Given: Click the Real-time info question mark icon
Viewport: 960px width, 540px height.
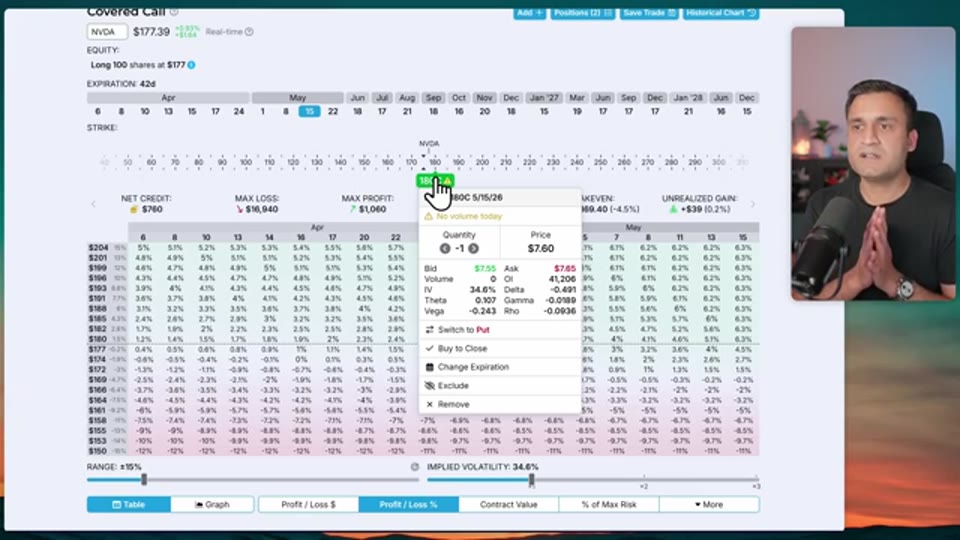Looking at the screenshot, I should coord(249,32).
